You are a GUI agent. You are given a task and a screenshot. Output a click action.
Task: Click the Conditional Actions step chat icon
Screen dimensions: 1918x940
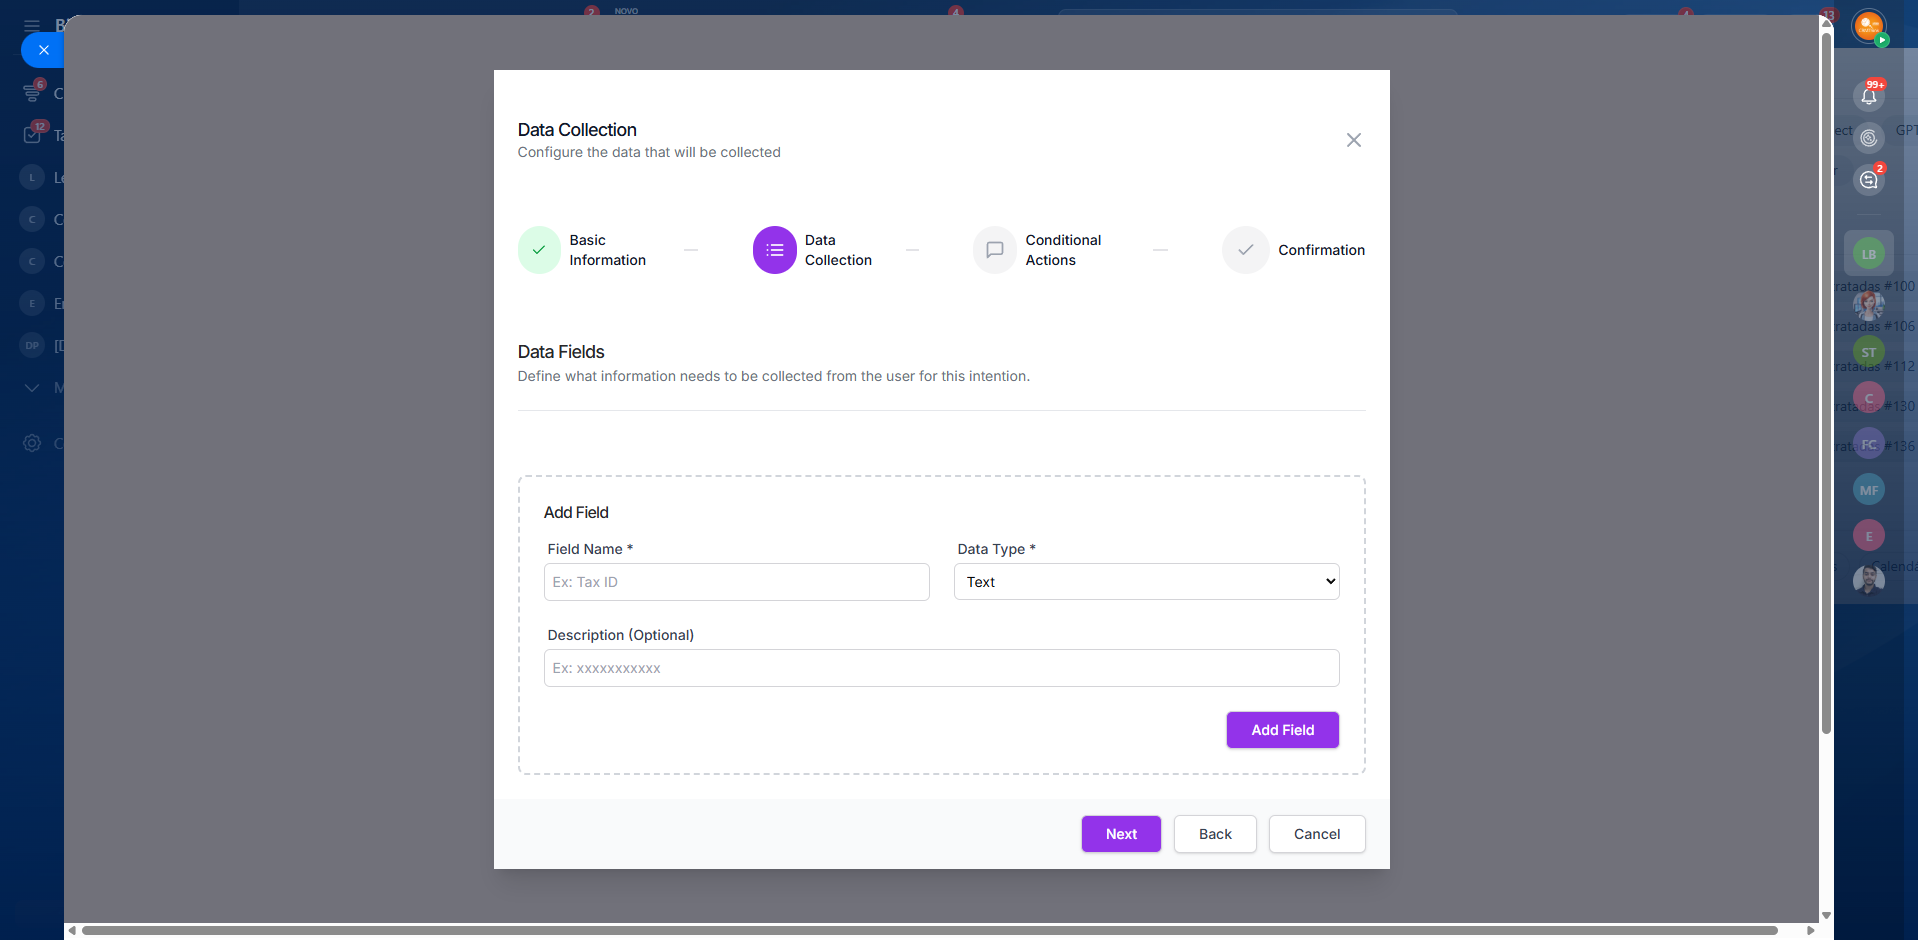click(994, 250)
